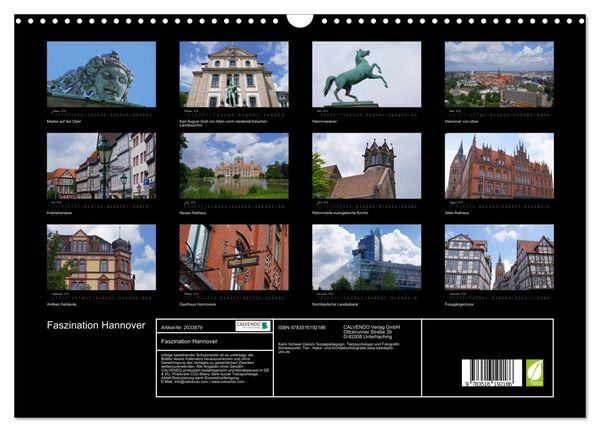Click 'Faszination Hannover' inside the info box
Screen dimensions: 600x432
coord(189,341)
